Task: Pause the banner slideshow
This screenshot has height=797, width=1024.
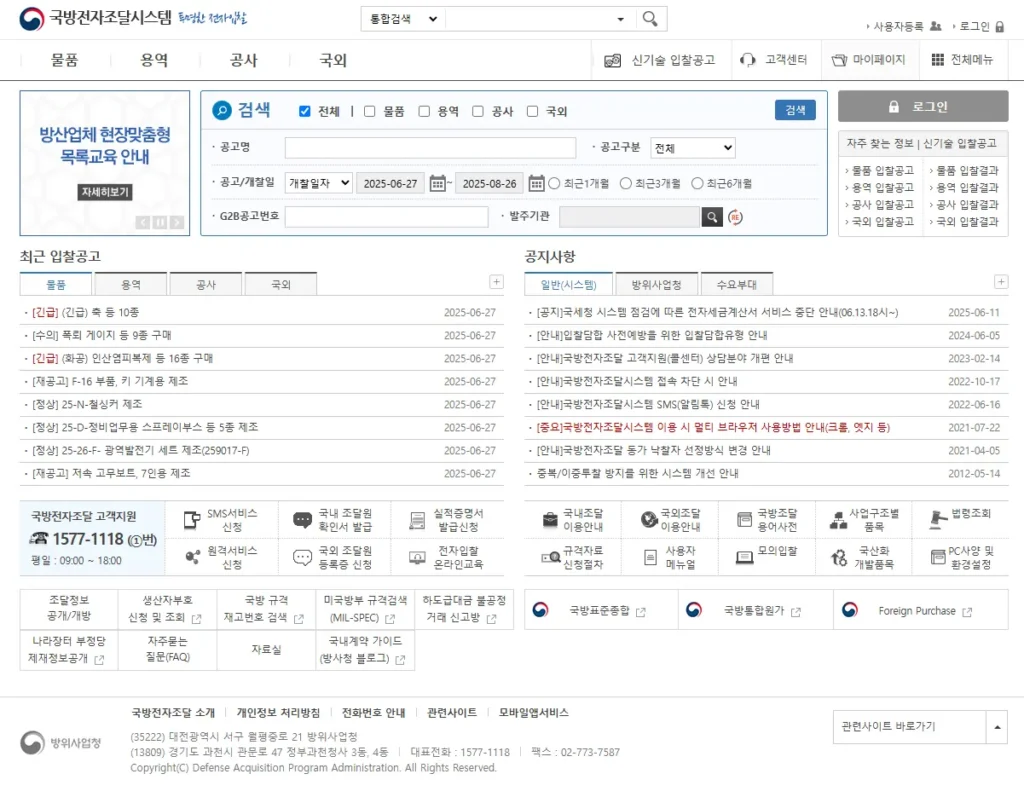Action: point(159,223)
